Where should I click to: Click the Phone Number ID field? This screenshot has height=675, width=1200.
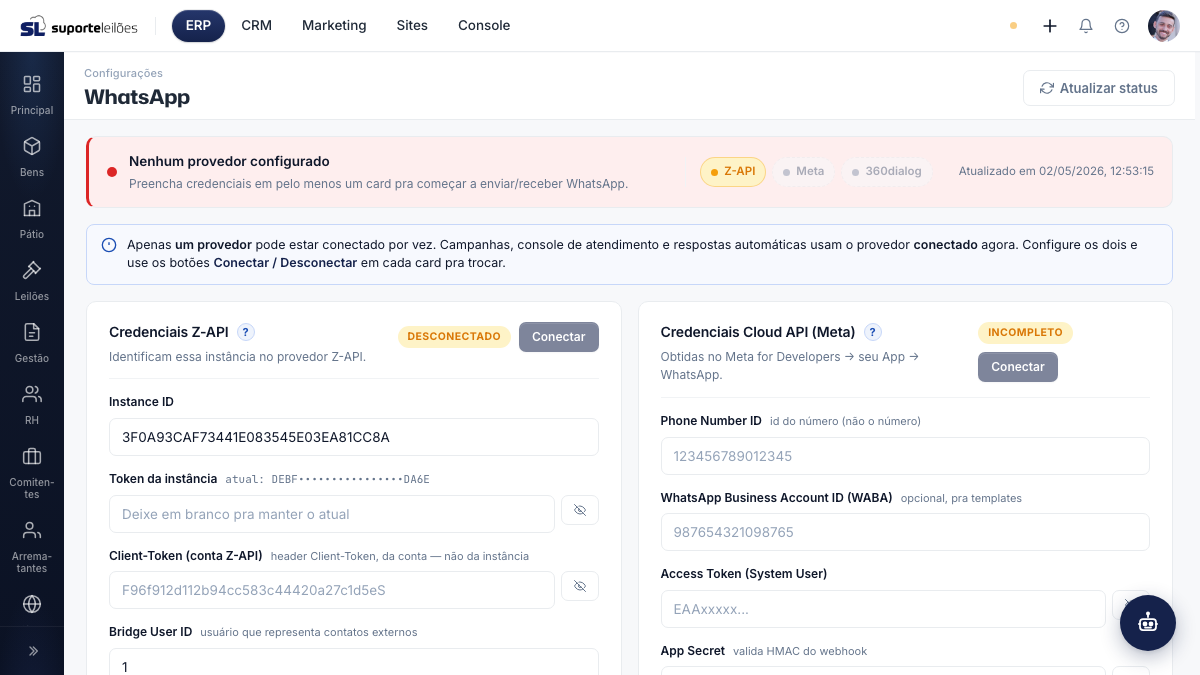click(905, 456)
